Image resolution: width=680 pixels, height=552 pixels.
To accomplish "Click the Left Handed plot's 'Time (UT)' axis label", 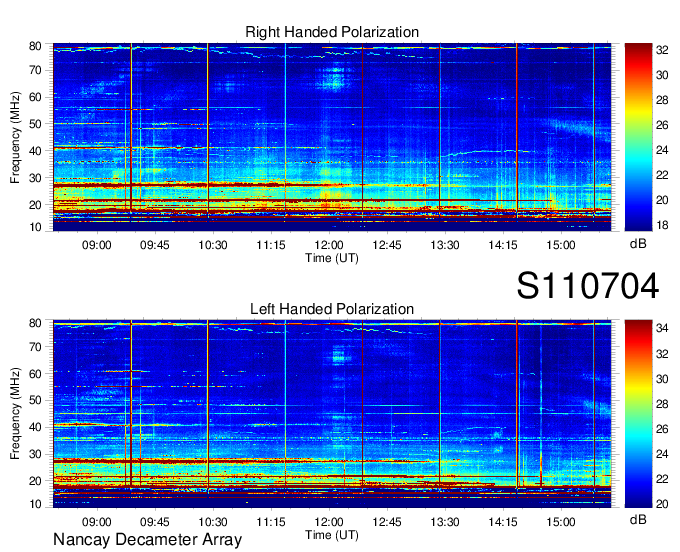I will 332,535.
